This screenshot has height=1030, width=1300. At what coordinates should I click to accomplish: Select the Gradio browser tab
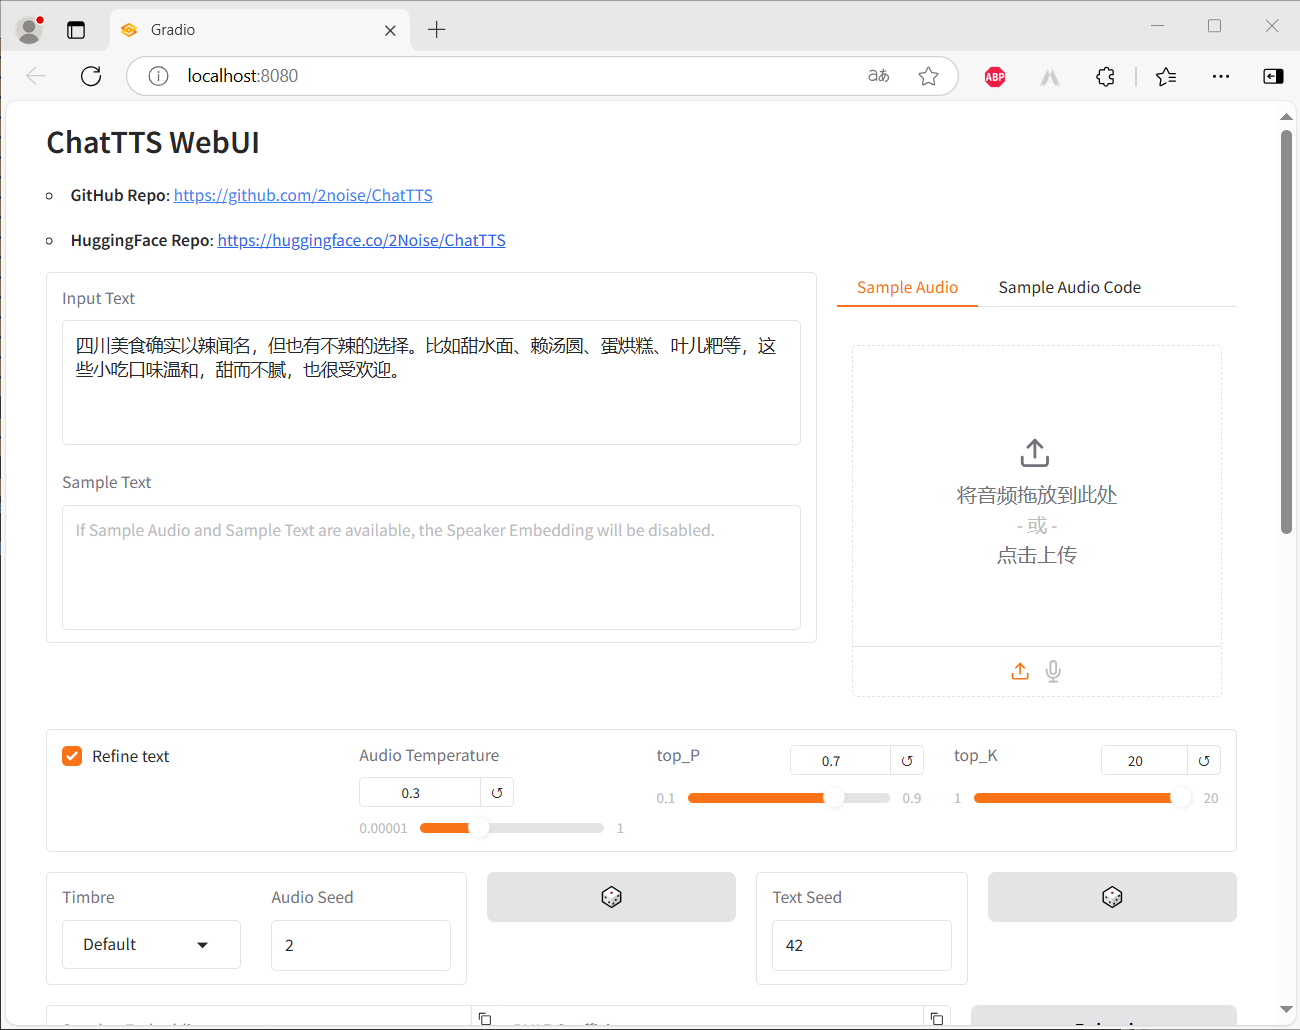click(x=258, y=30)
